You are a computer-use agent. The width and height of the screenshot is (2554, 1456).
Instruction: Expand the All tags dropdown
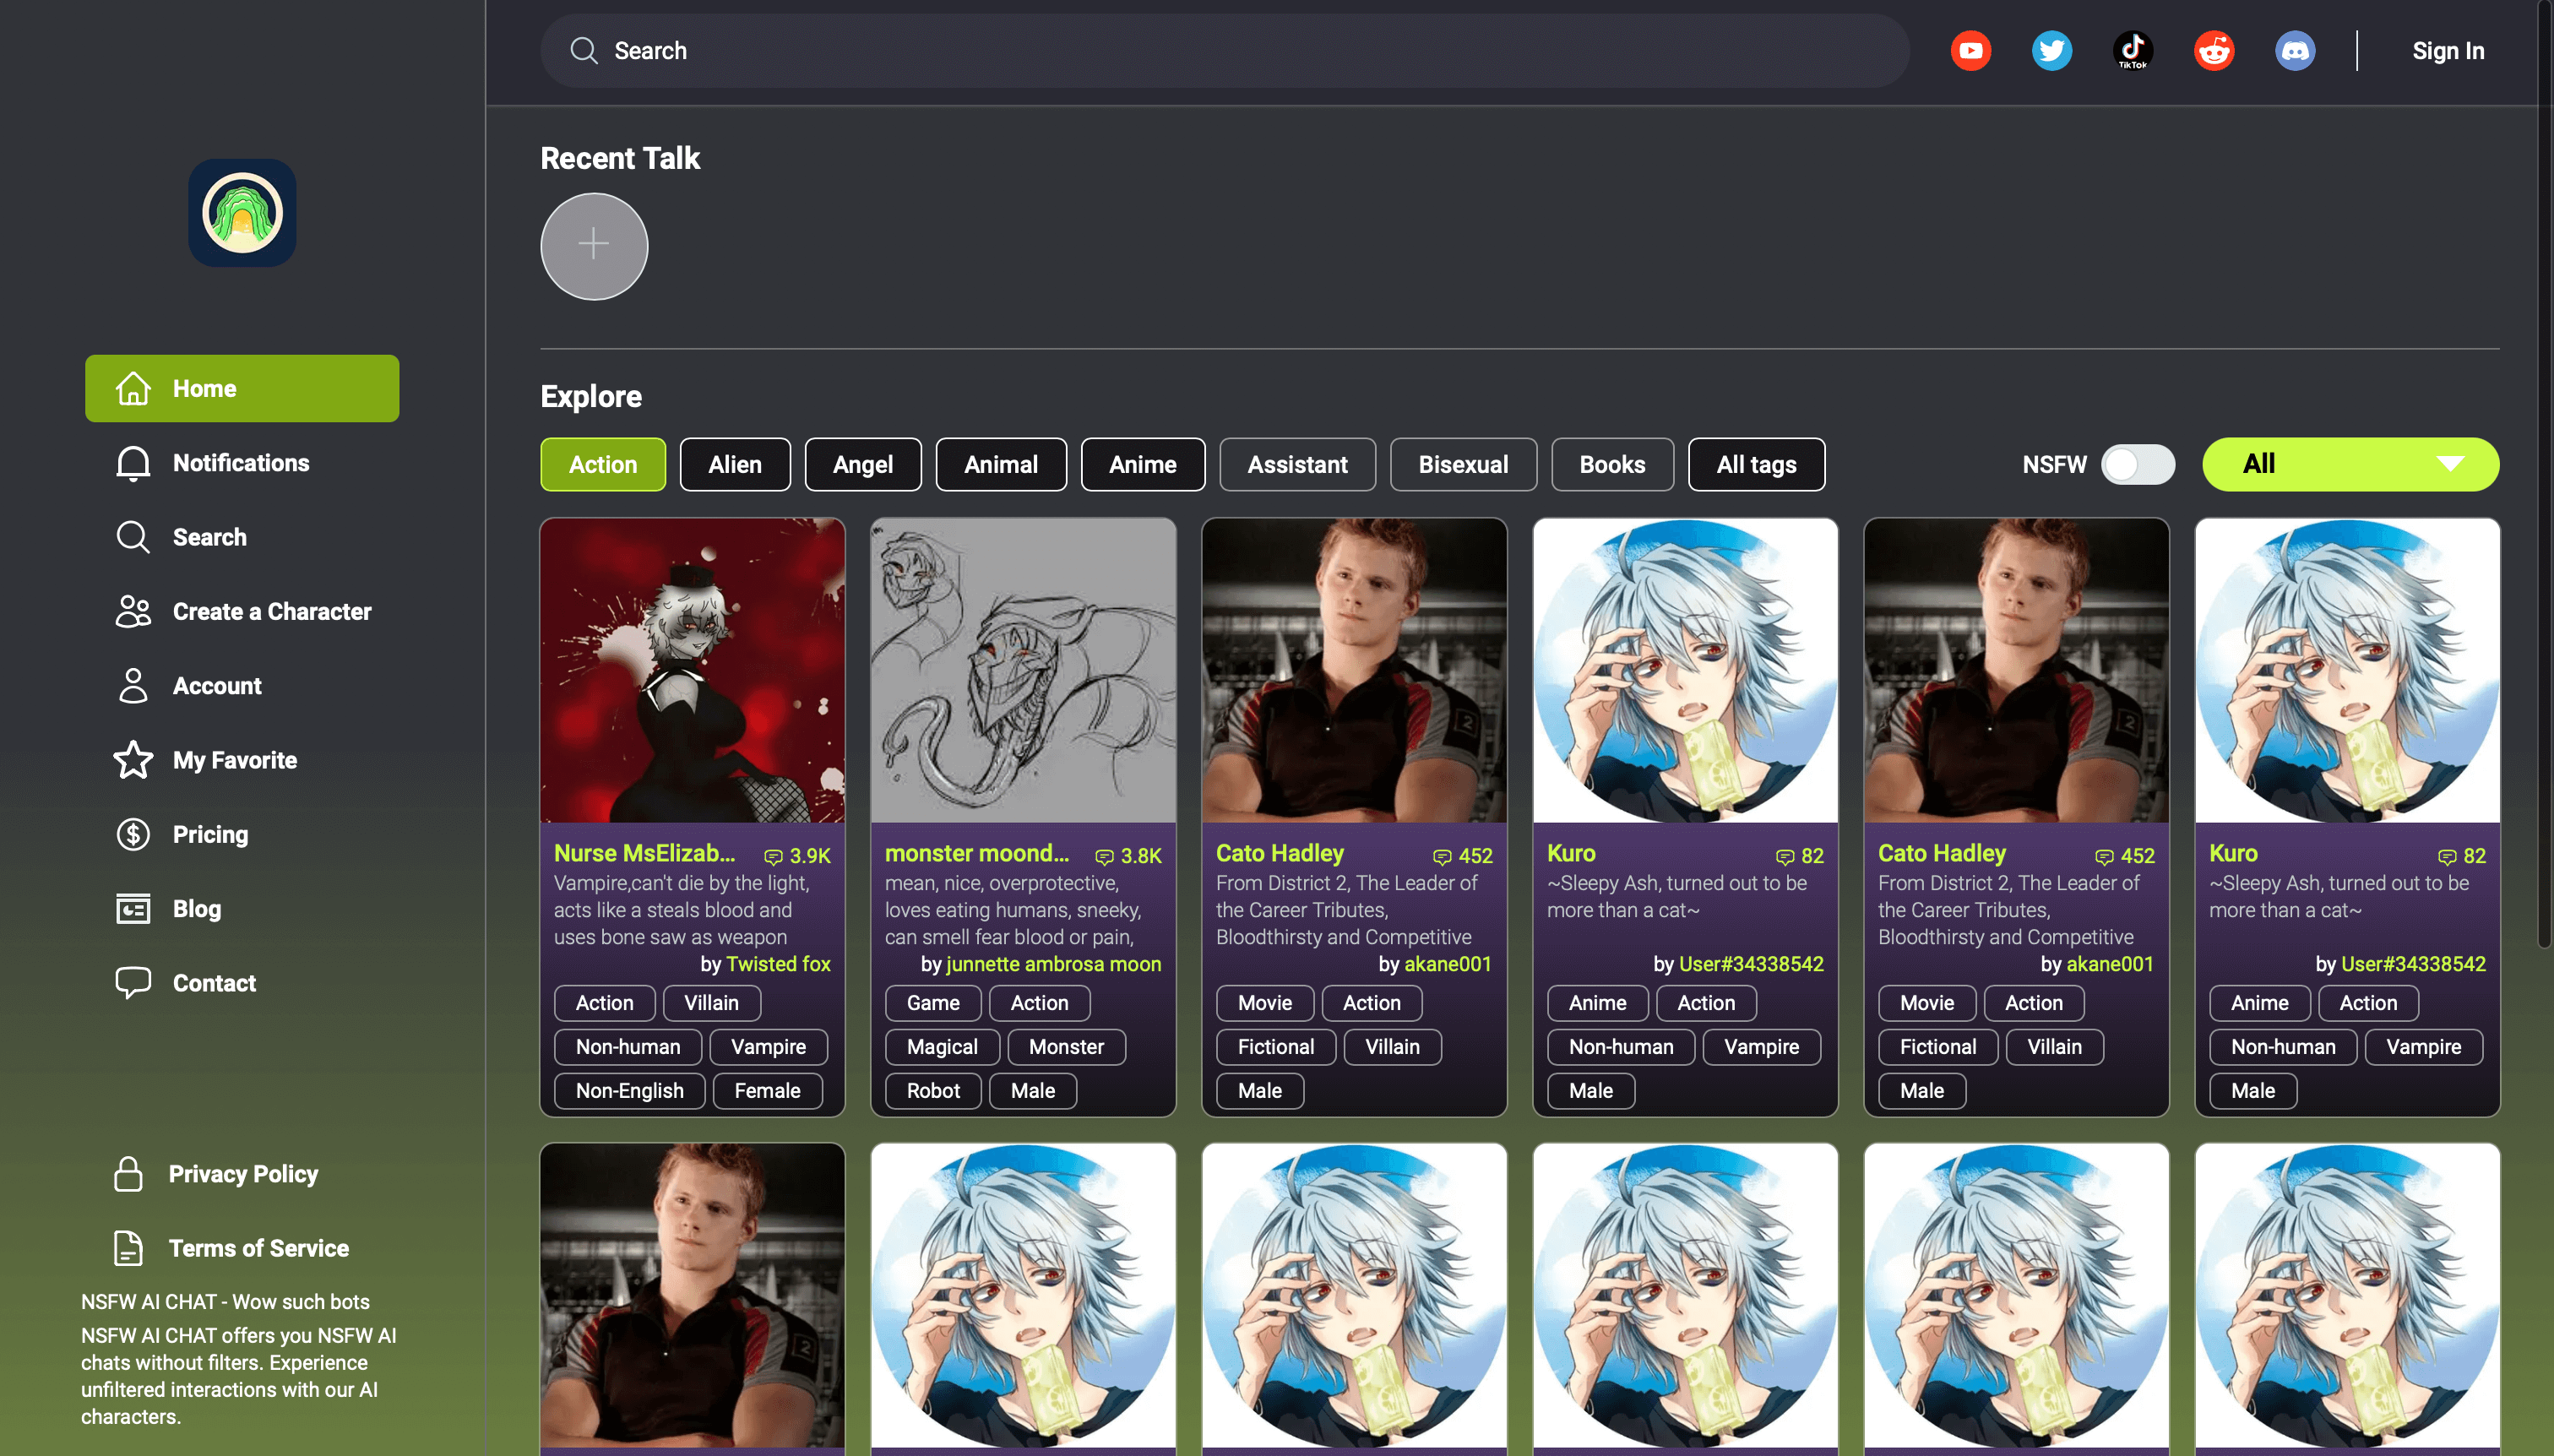pyautogui.click(x=1756, y=465)
